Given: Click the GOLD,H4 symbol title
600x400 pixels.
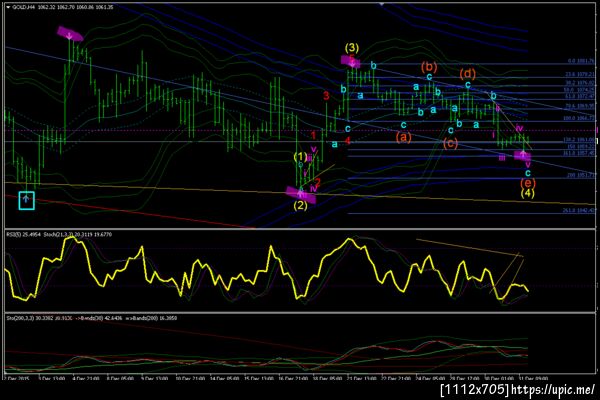Looking at the screenshot, I should (24, 7).
